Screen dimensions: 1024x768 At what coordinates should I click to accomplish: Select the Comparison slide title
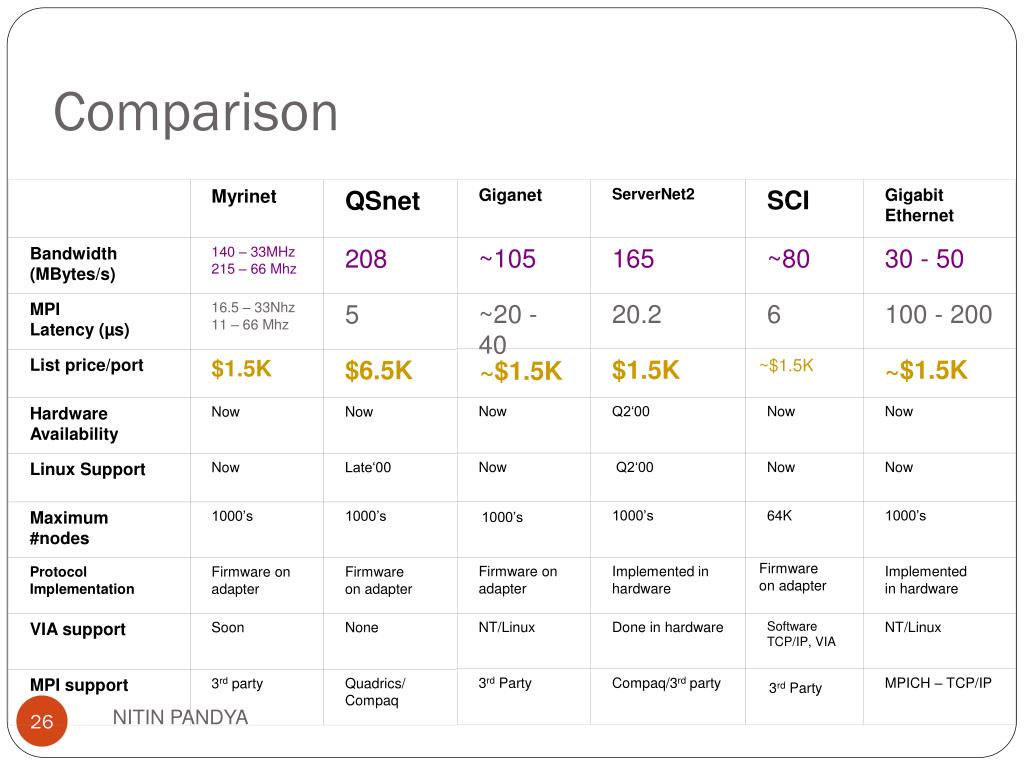click(x=195, y=112)
